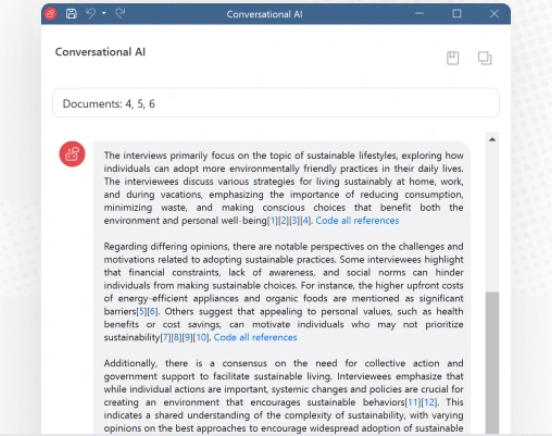Click the Documents: 4, 5, 6 field
Screen dimensions: 552x436
pyautogui.click(x=276, y=103)
